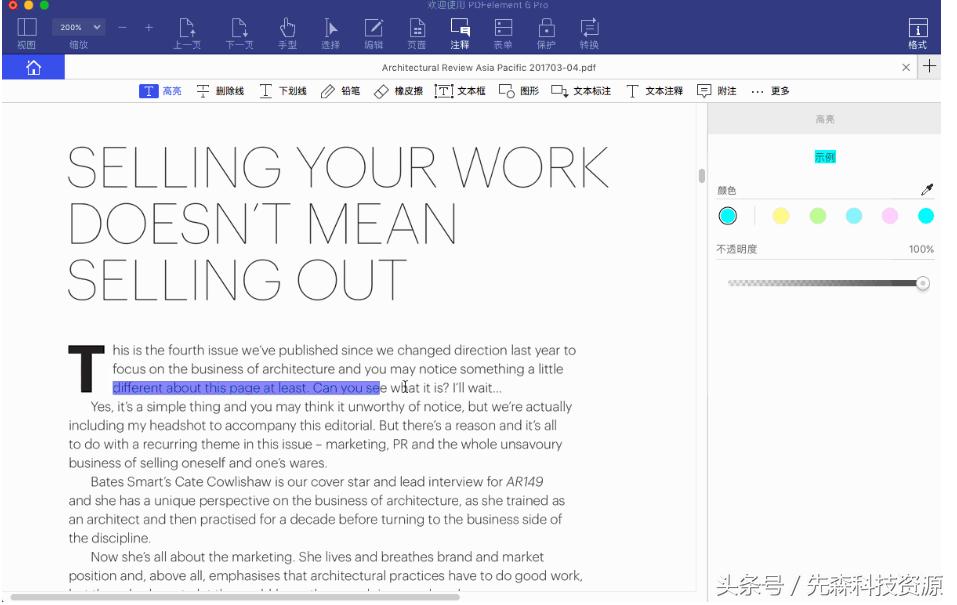957x605 pixels.
Task: Choose the rightmost cyan highlight color
Action: 926,216
